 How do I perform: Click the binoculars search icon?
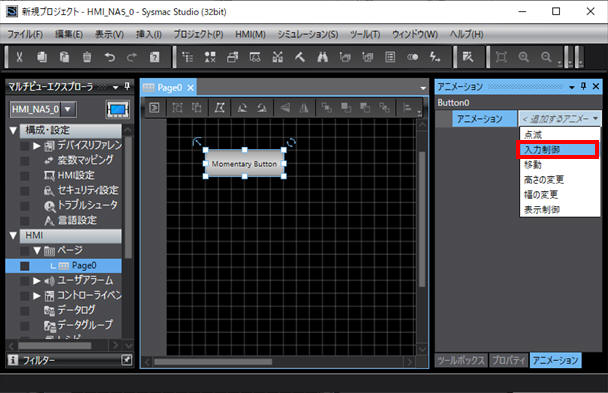point(323,57)
